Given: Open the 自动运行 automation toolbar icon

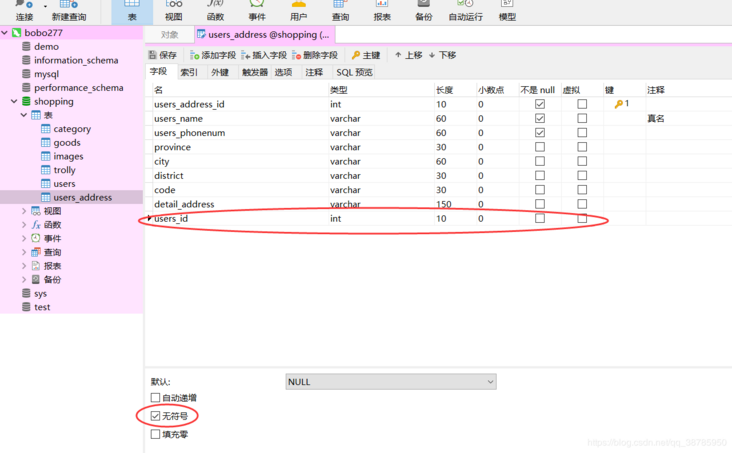Looking at the screenshot, I should point(465,11).
